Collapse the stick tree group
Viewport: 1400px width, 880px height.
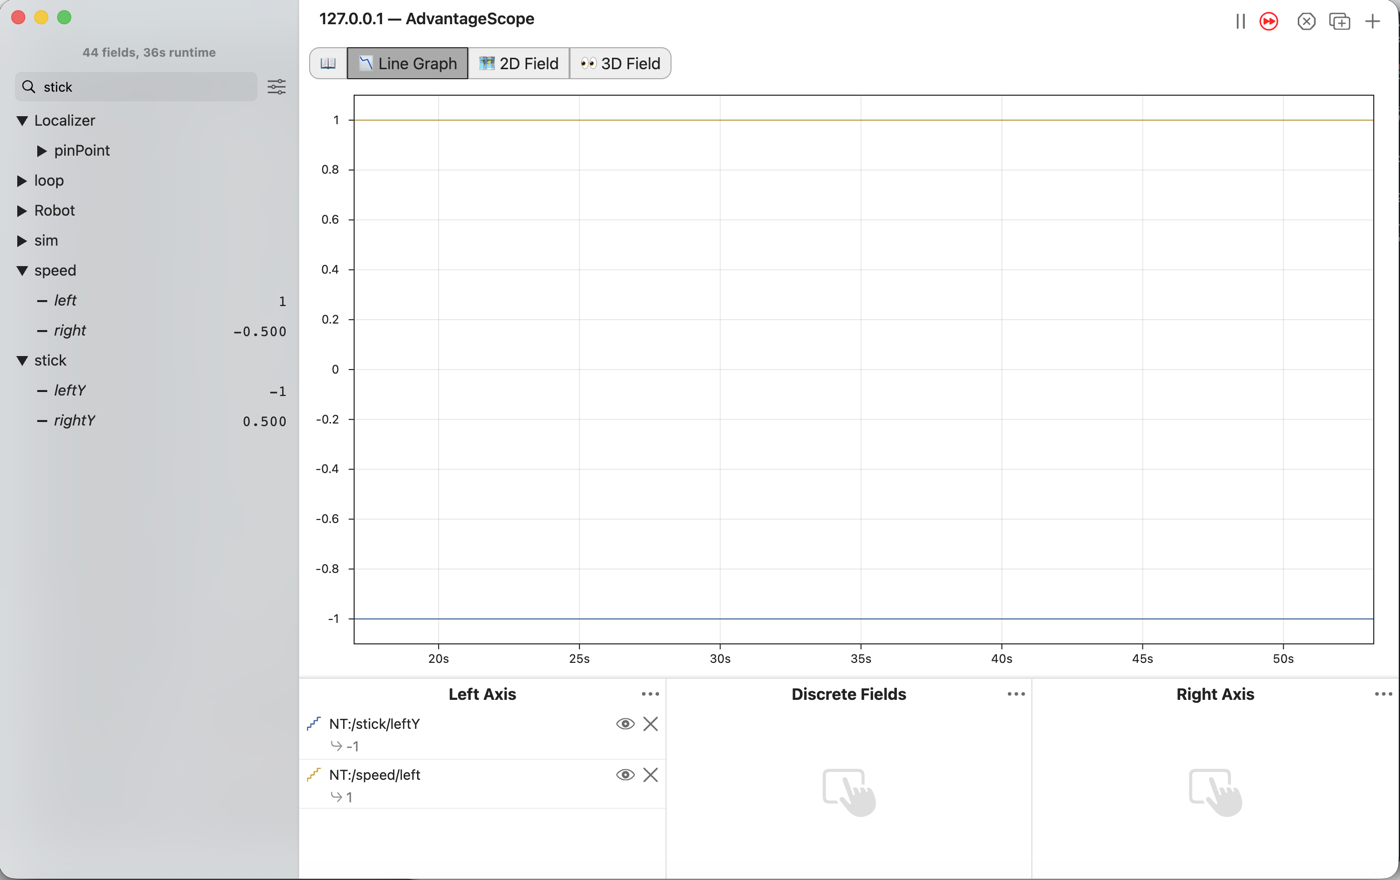pyautogui.click(x=22, y=361)
